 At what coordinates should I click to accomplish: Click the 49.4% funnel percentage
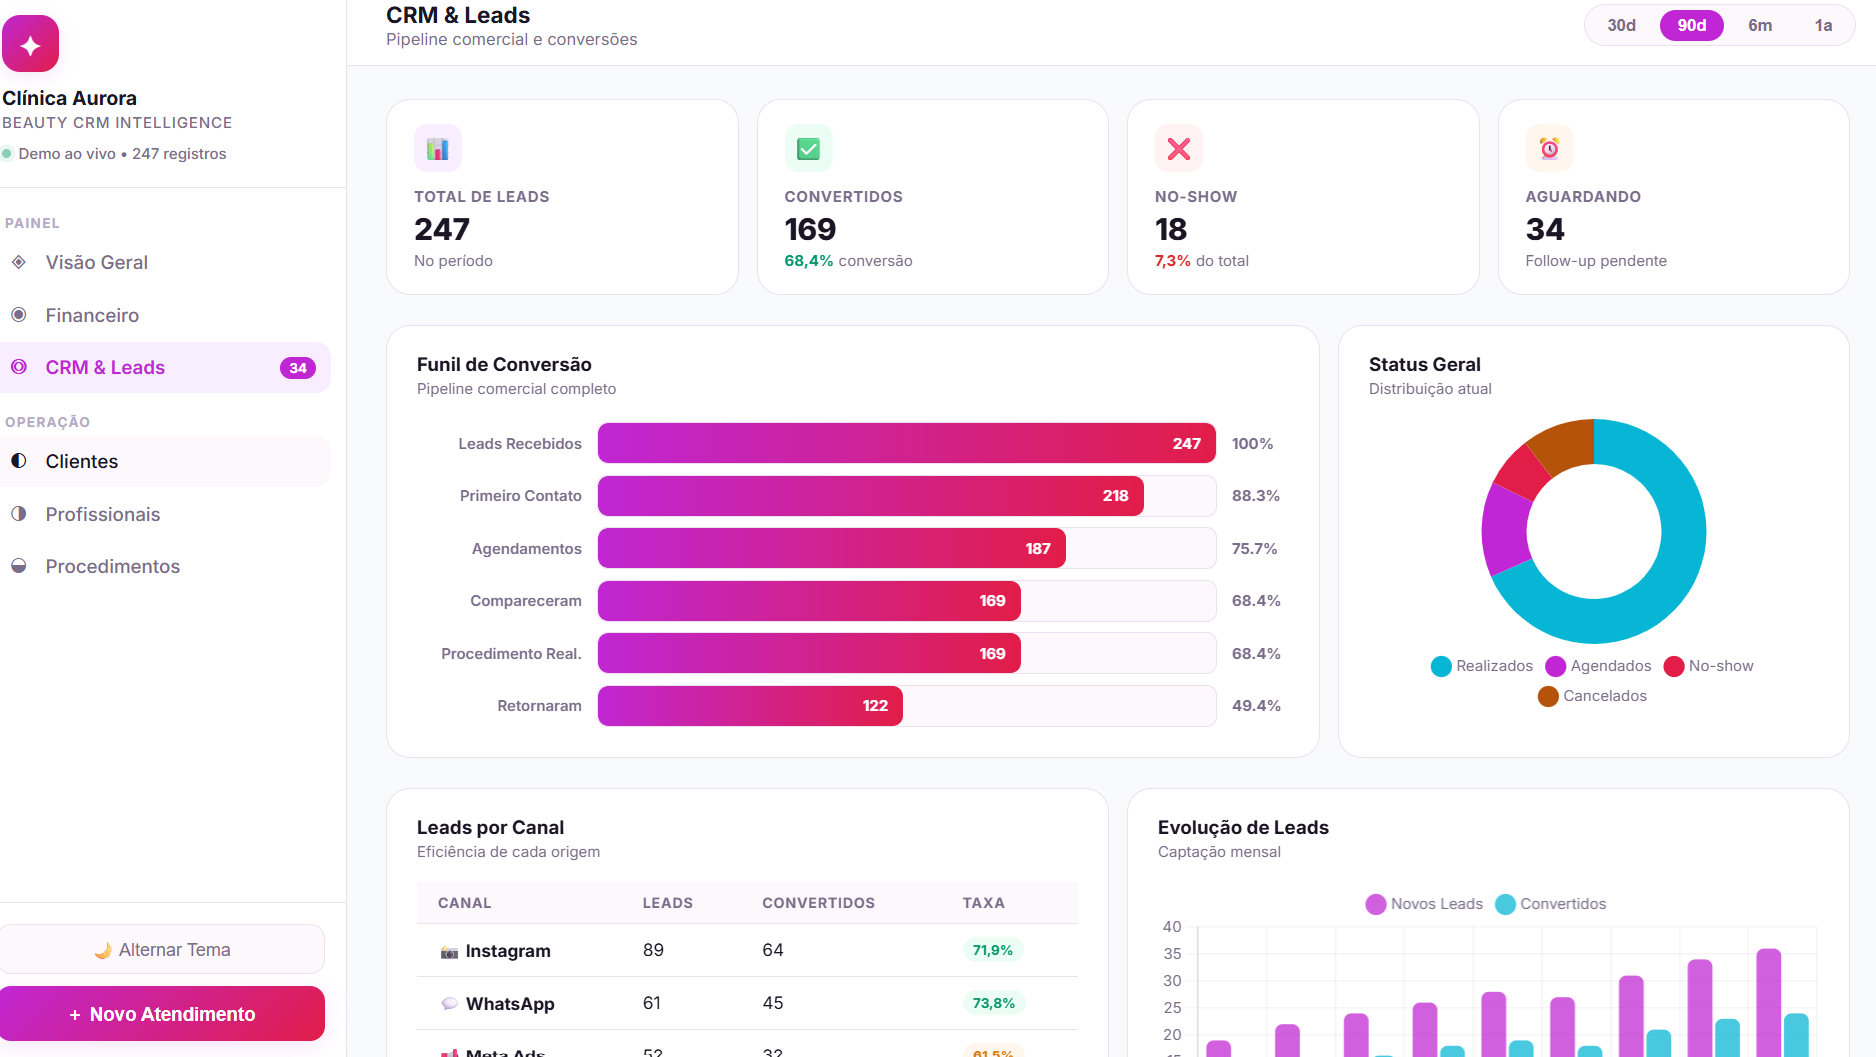click(1256, 706)
